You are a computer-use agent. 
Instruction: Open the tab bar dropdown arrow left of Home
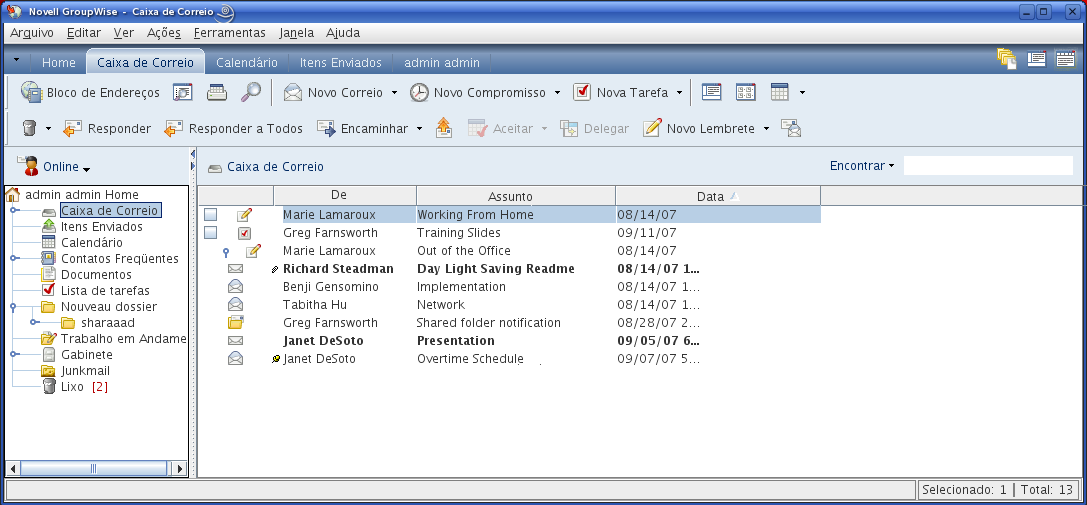coord(17,60)
